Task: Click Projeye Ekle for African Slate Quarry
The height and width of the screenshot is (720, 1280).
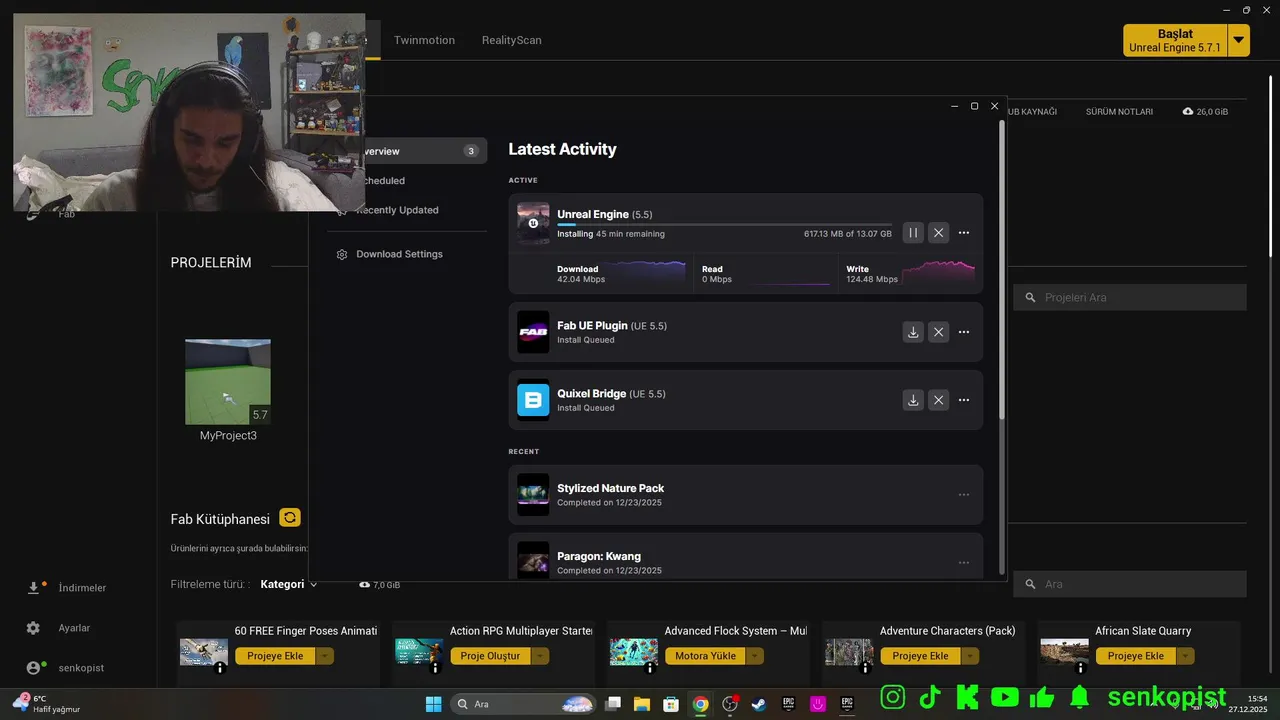Action: click(x=1135, y=656)
